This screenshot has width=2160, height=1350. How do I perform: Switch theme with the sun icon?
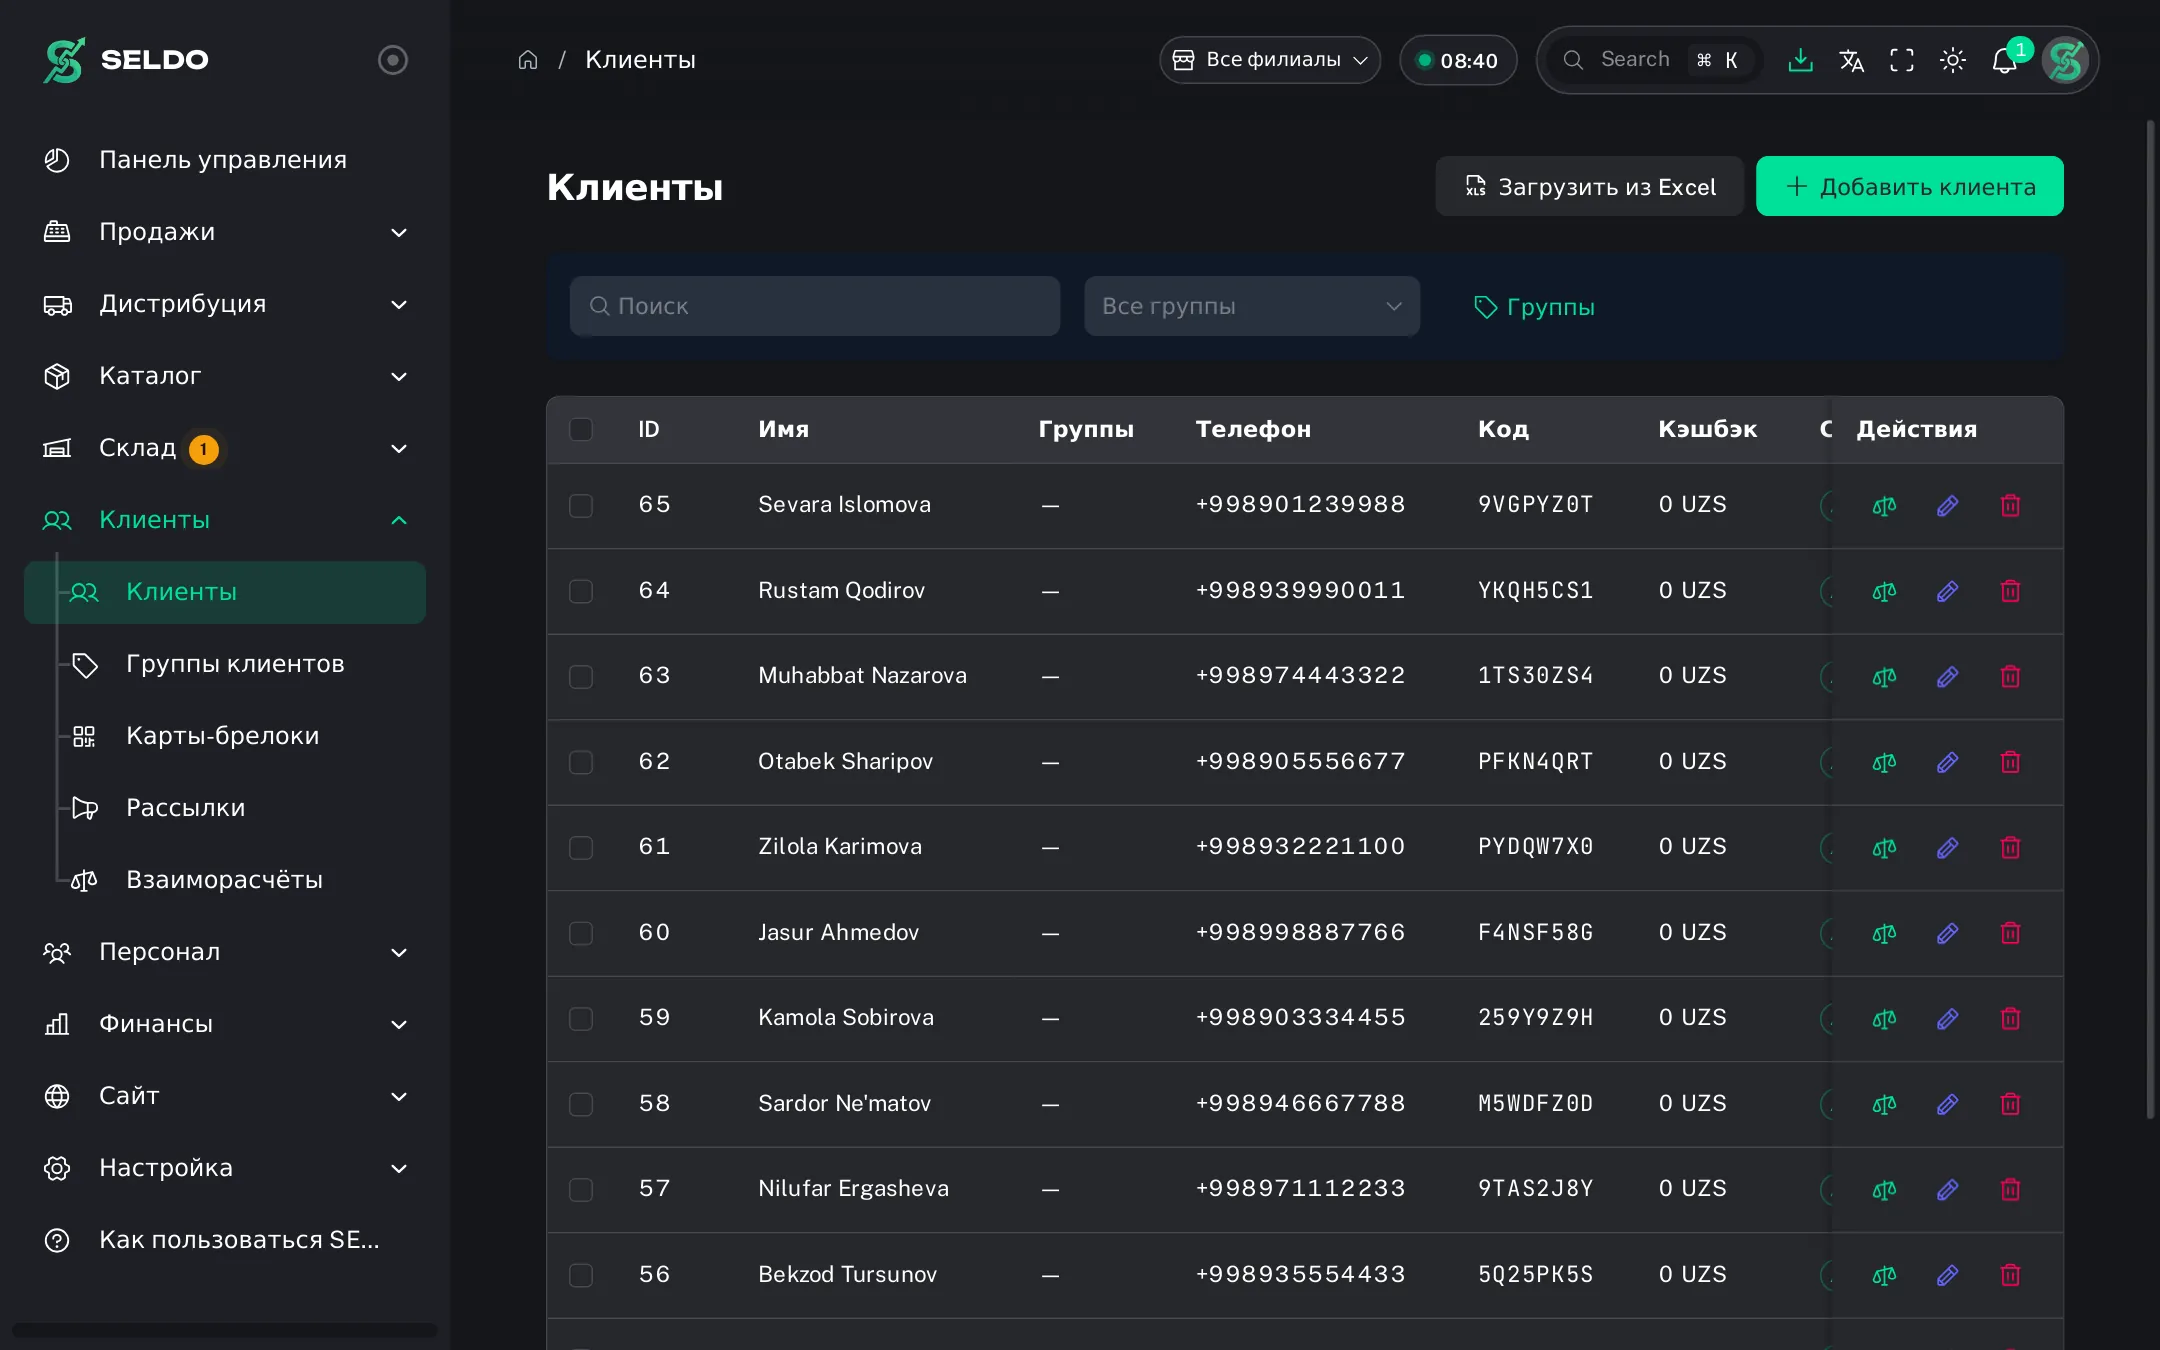click(x=1953, y=60)
